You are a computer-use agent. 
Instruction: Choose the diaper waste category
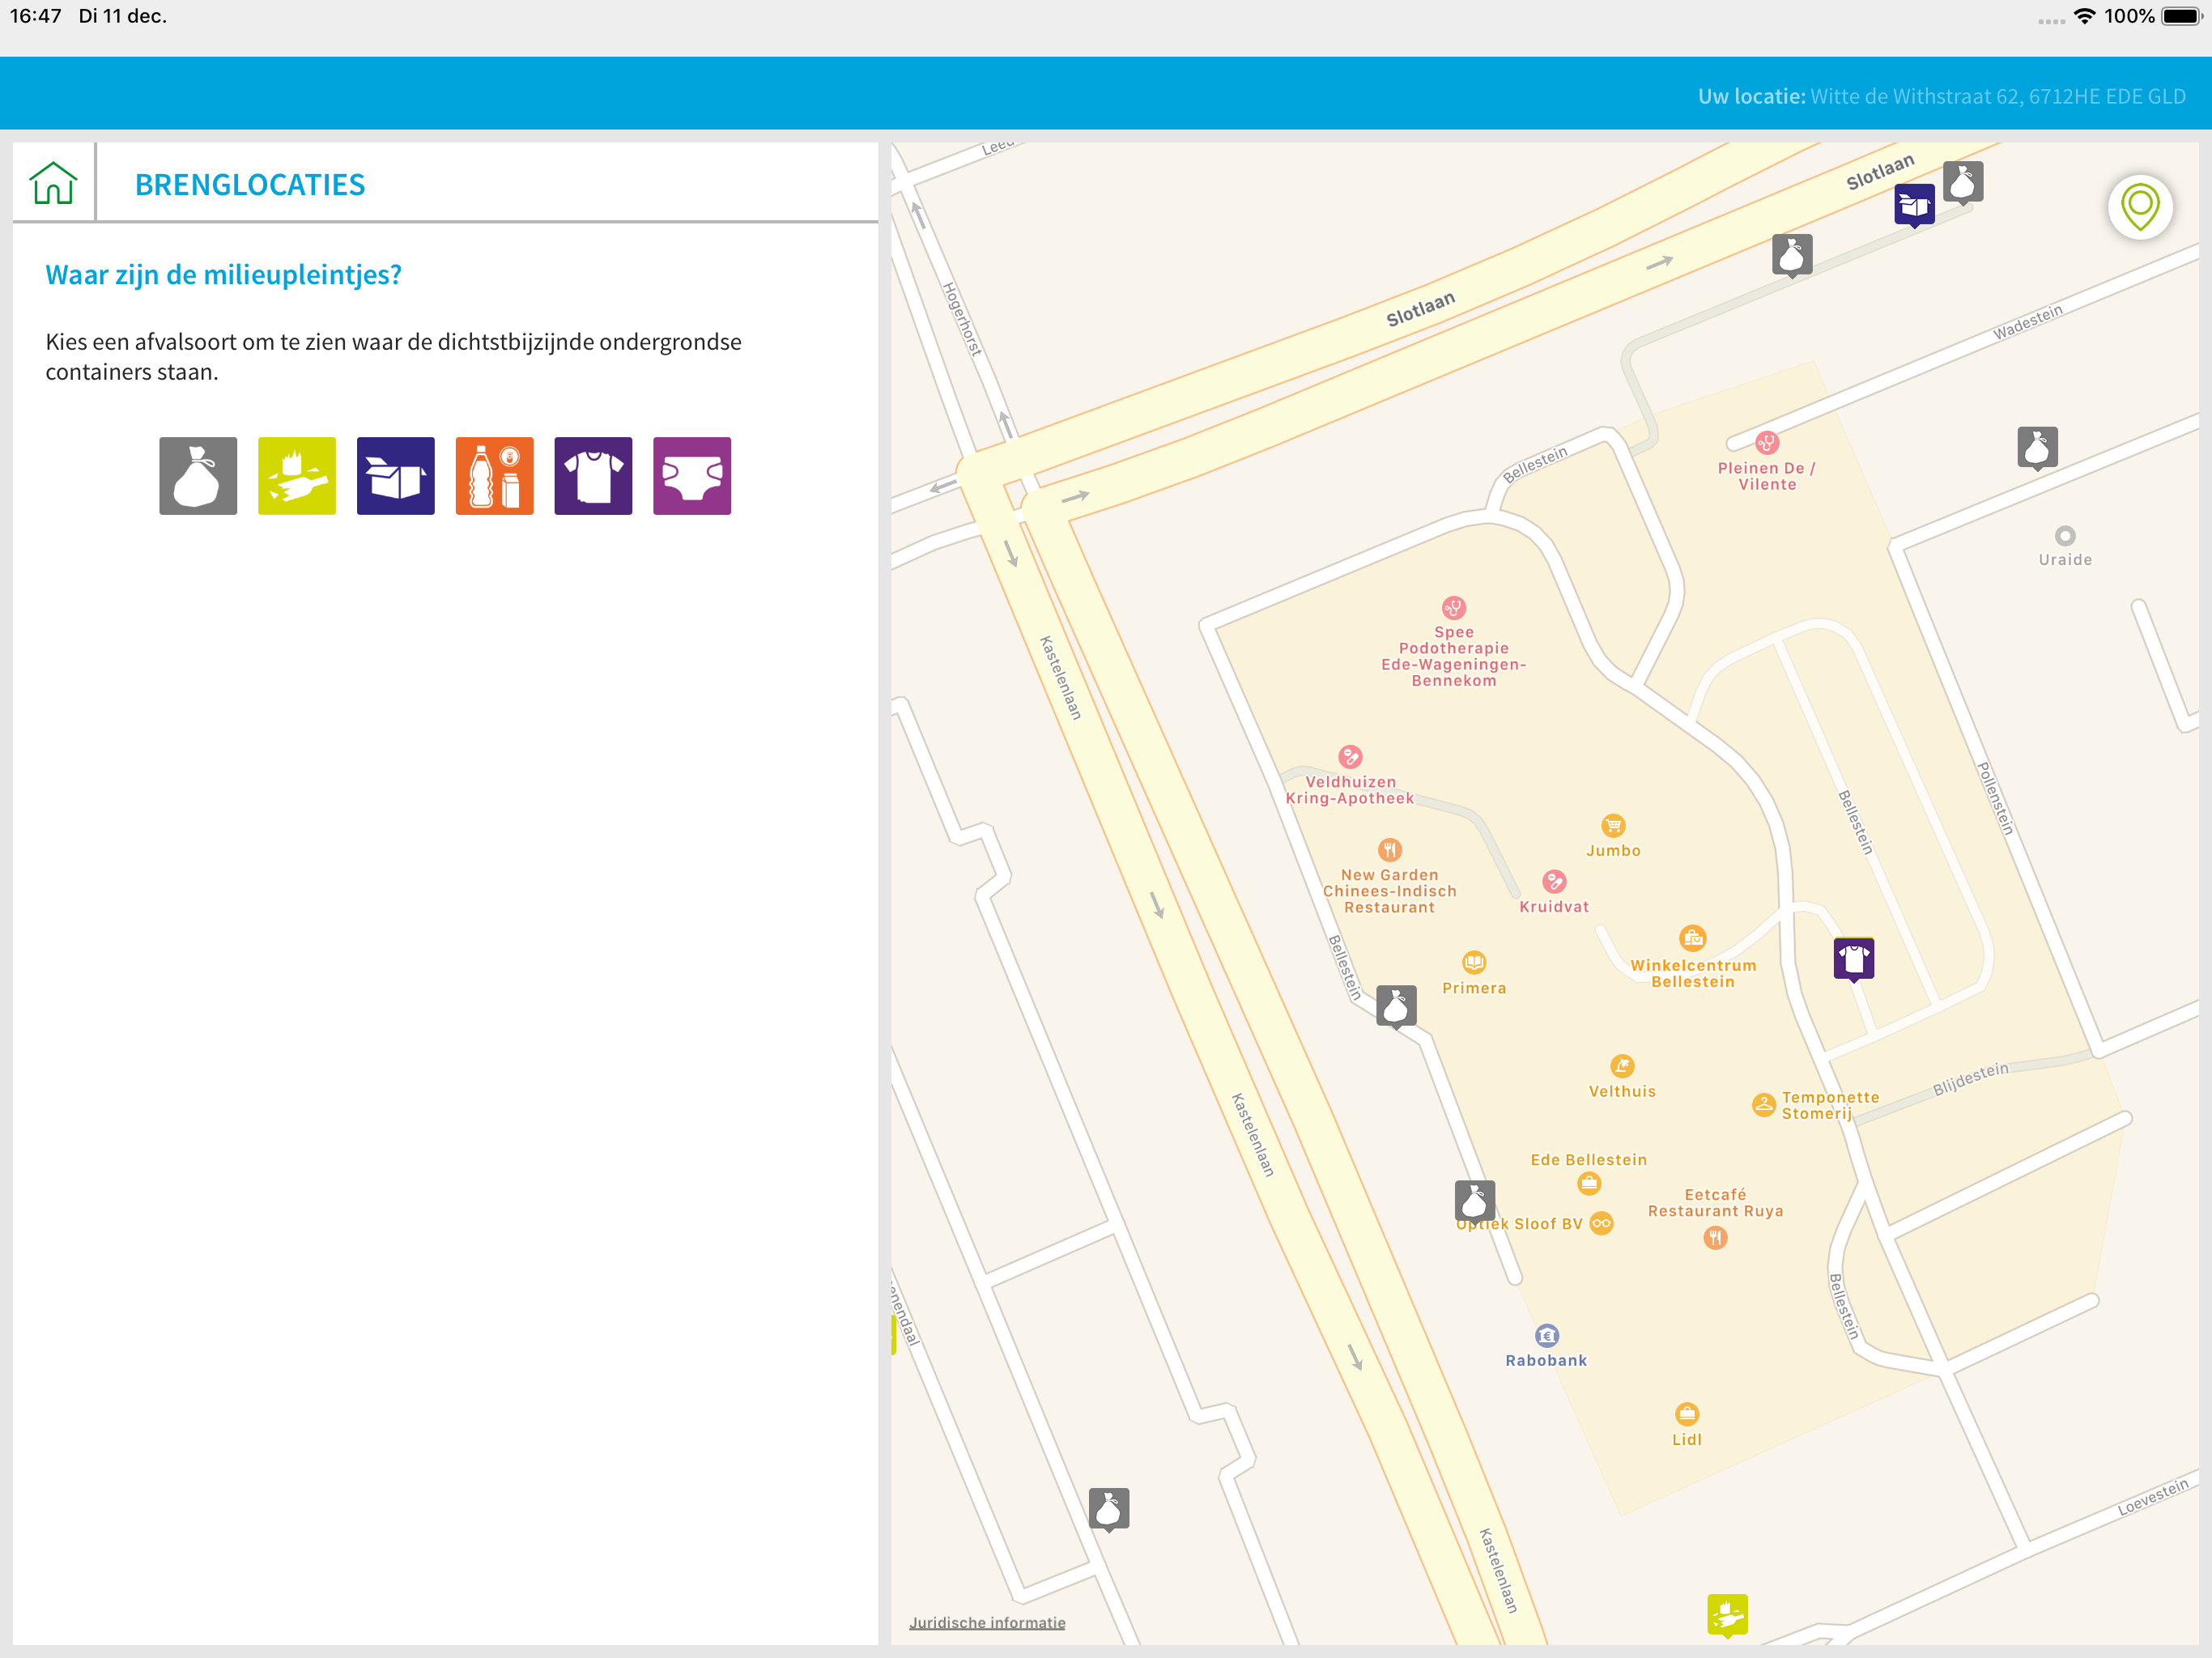(x=692, y=476)
